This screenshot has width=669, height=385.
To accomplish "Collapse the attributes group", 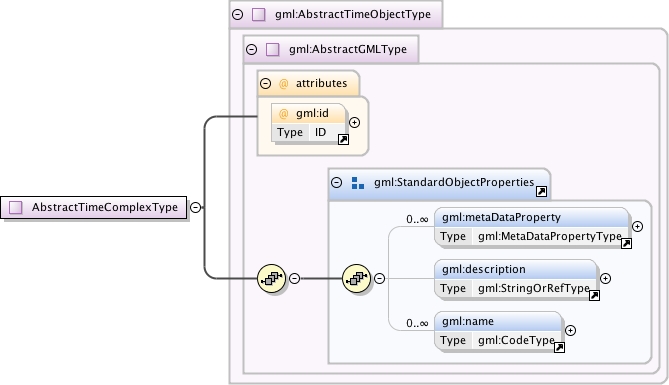I will 265,83.
